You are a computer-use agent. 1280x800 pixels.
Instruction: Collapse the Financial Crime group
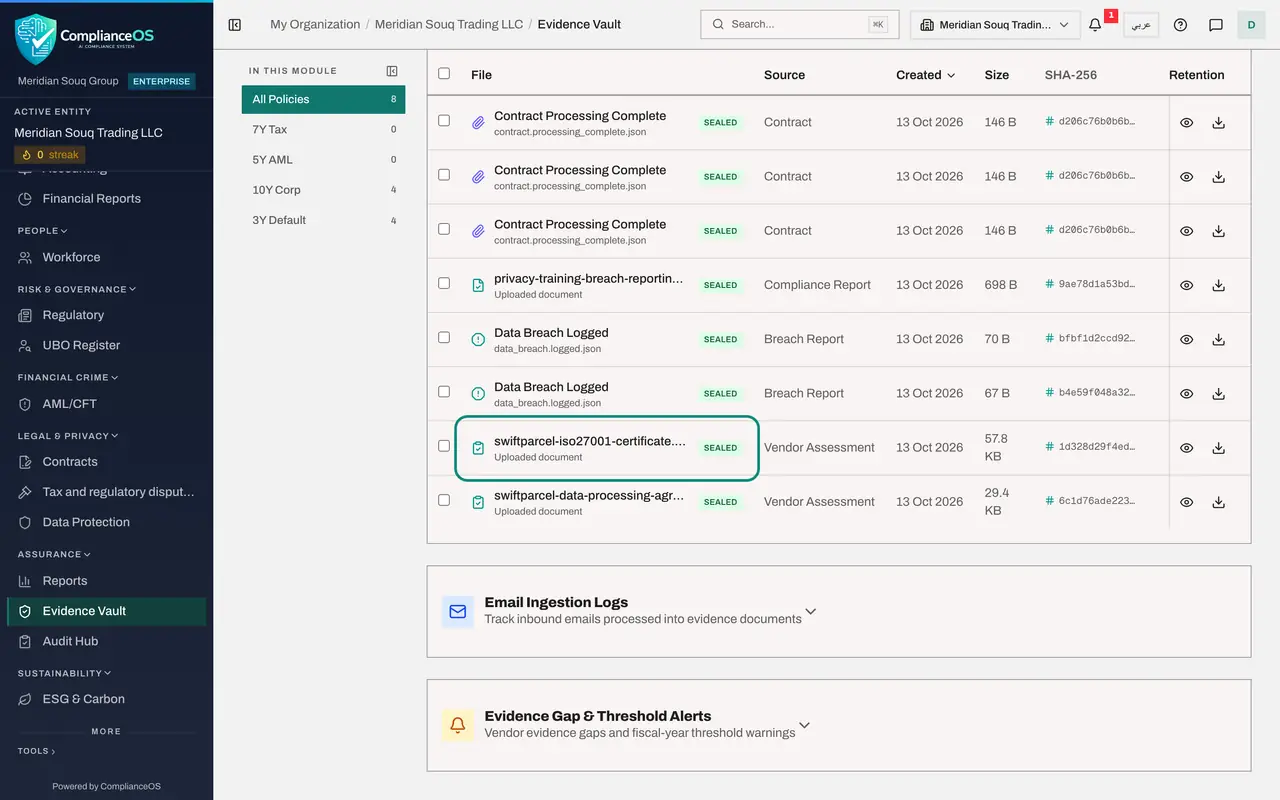68,378
